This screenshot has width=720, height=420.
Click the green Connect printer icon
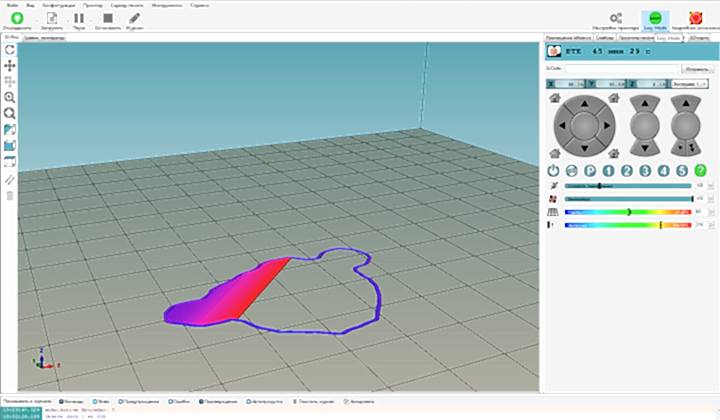pyautogui.click(x=17, y=18)
